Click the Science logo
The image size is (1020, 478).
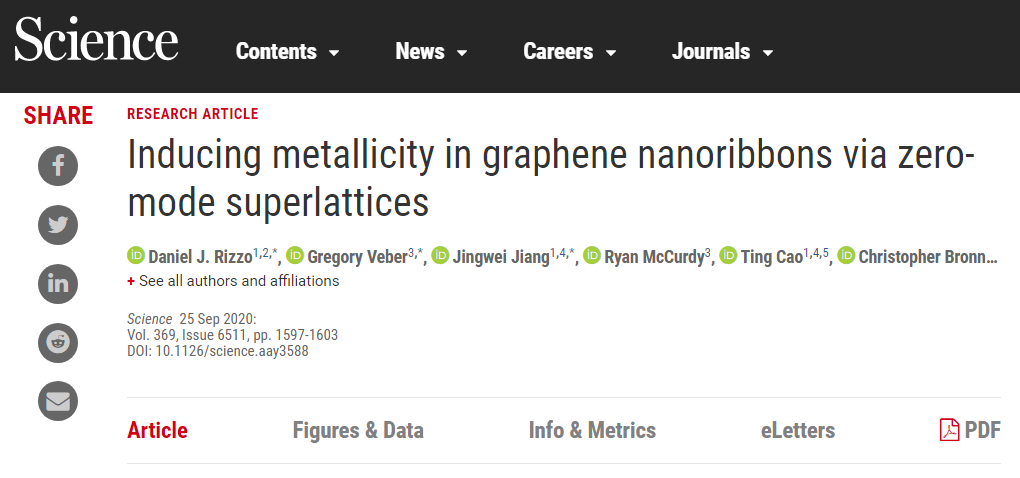coord(96,42)
